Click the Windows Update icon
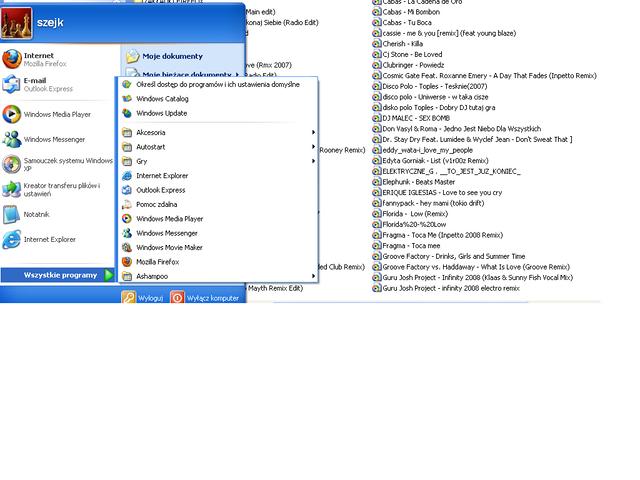Screen dimensions: 640x480 [127, 113]
